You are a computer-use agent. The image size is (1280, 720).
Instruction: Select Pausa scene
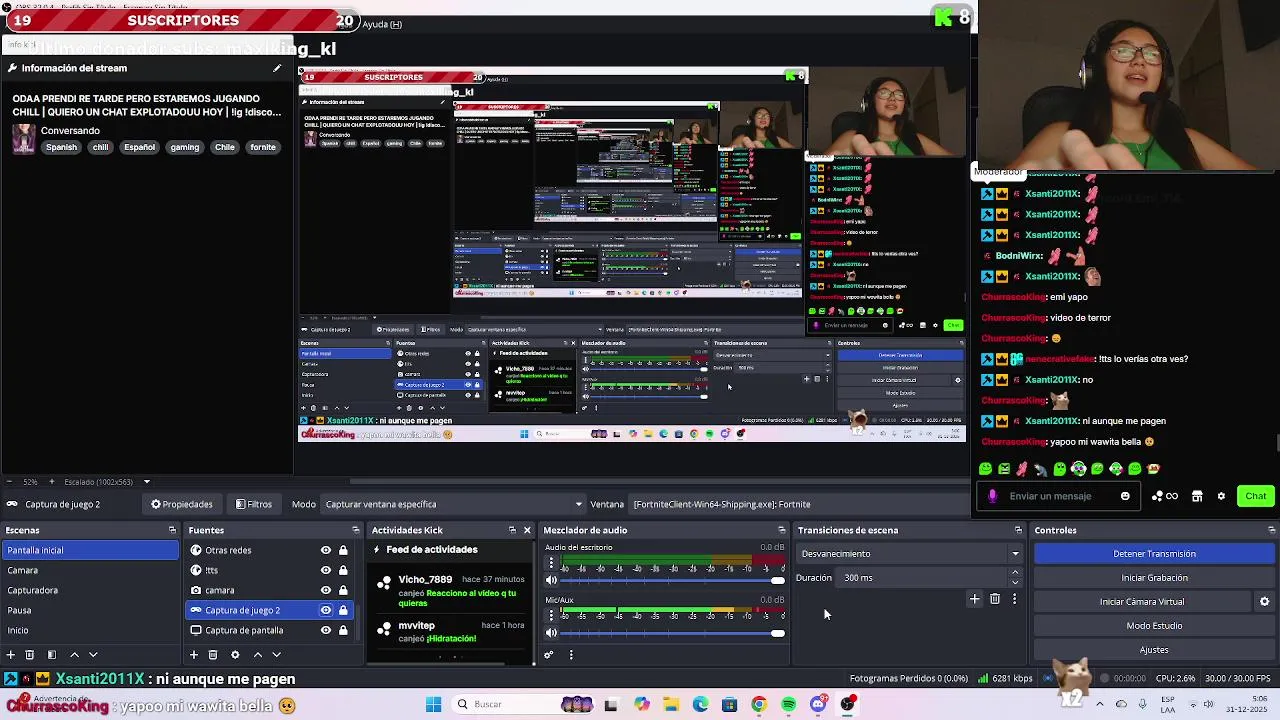(90, 610)
